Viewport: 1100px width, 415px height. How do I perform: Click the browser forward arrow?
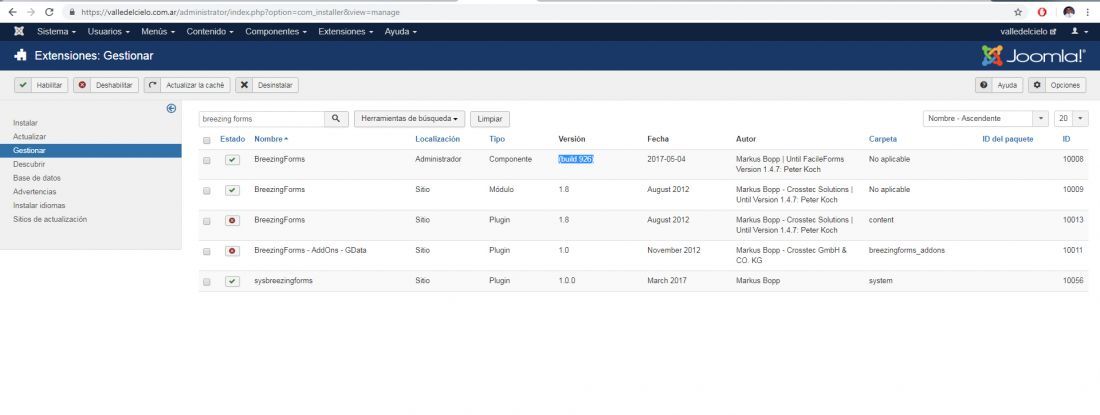click(x=30, y=12)
